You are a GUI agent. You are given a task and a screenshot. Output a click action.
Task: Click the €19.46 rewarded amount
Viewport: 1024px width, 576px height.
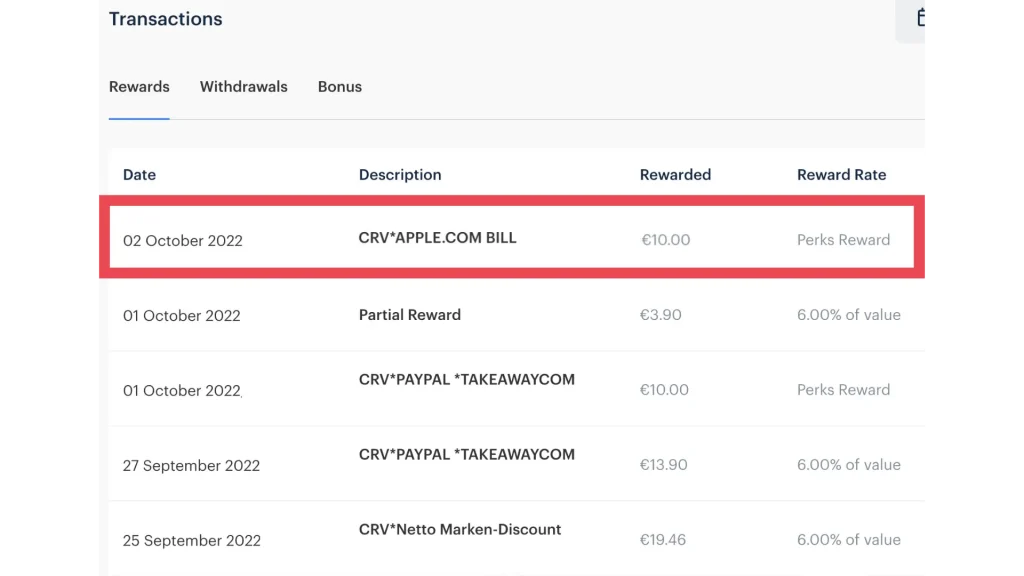click(663, 540)
